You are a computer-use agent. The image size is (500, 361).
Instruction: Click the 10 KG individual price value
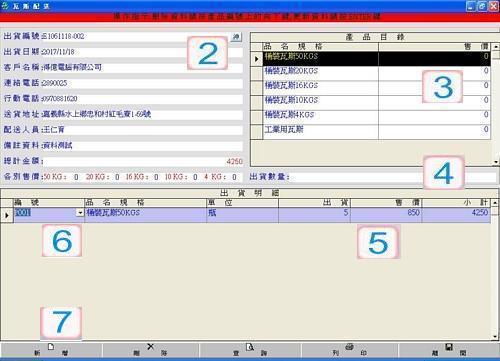pos(195,177)
